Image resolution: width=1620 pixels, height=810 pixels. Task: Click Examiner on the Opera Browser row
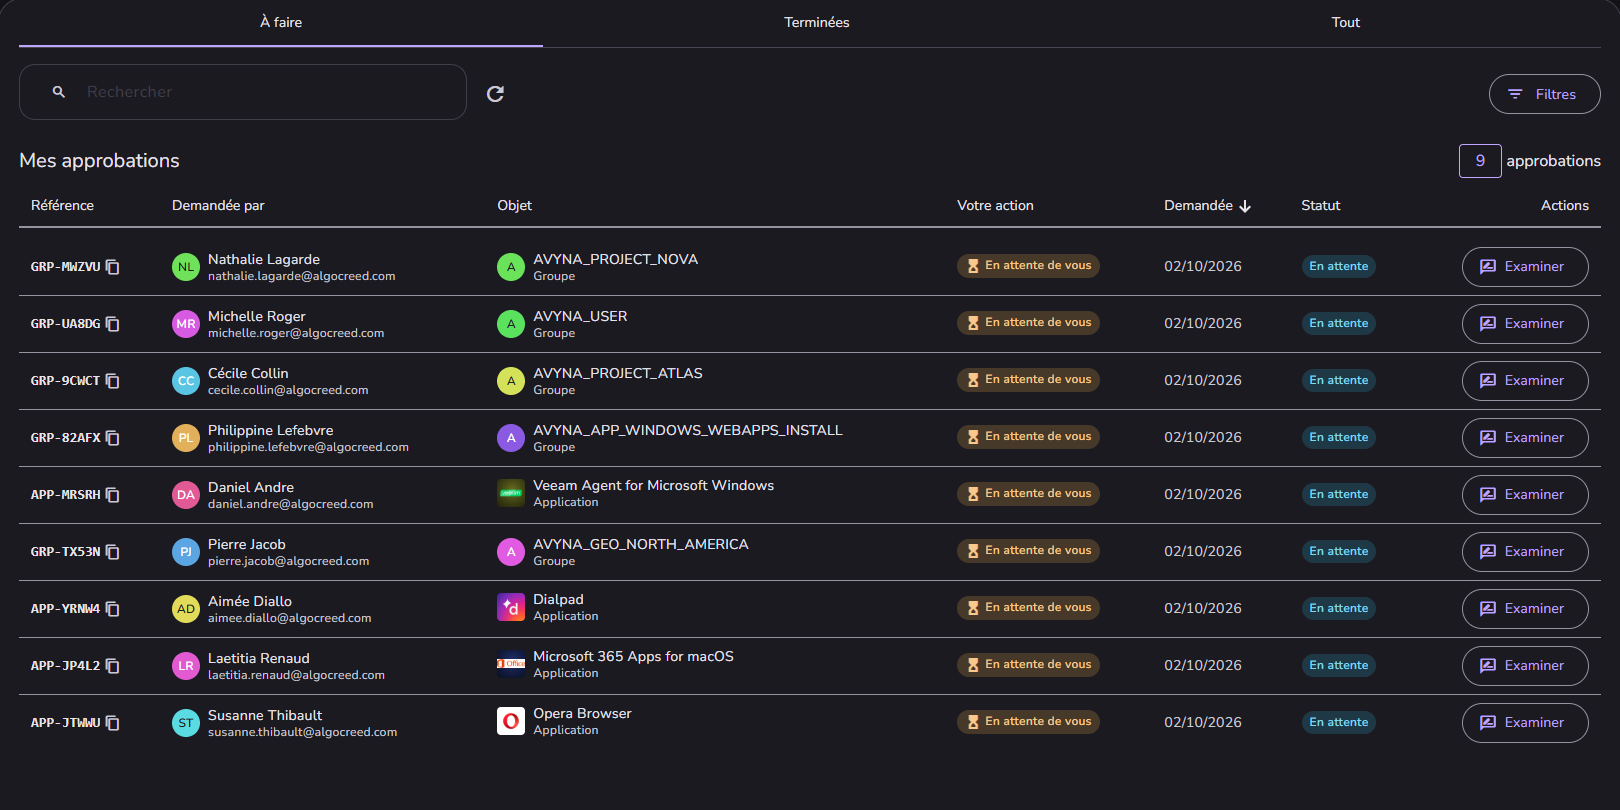click(x=1525, y=723)
